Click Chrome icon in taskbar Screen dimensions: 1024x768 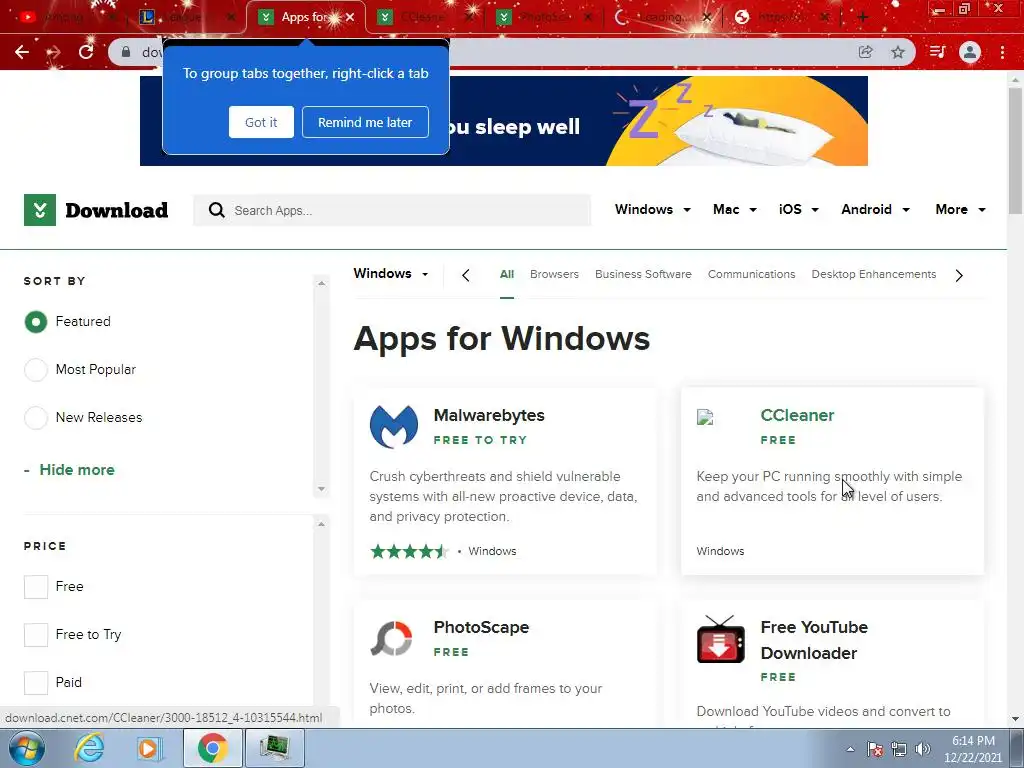coord(212,748)
